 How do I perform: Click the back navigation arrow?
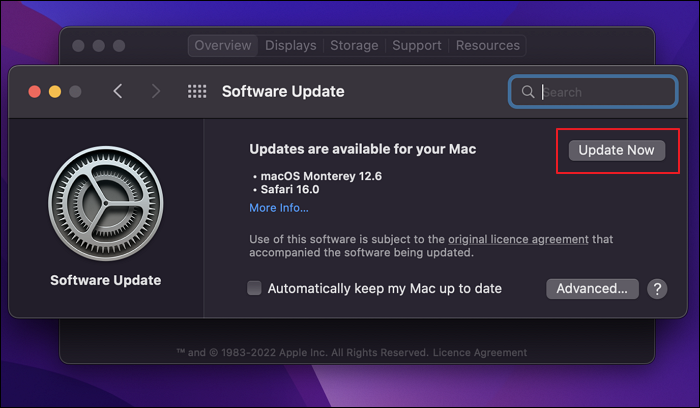coord(118,91)
